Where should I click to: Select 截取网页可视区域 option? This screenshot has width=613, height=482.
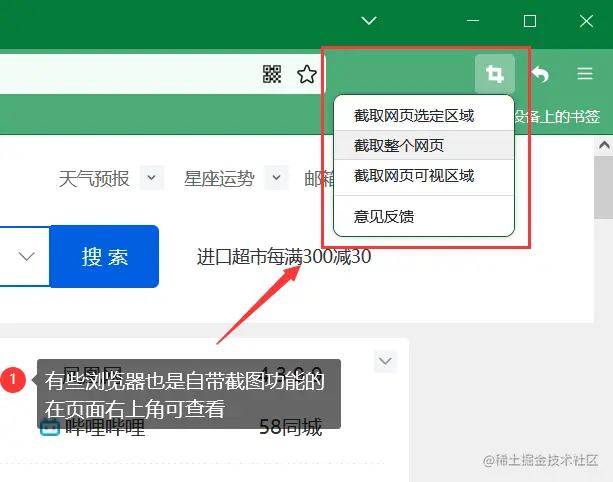(x=424, y=176)
